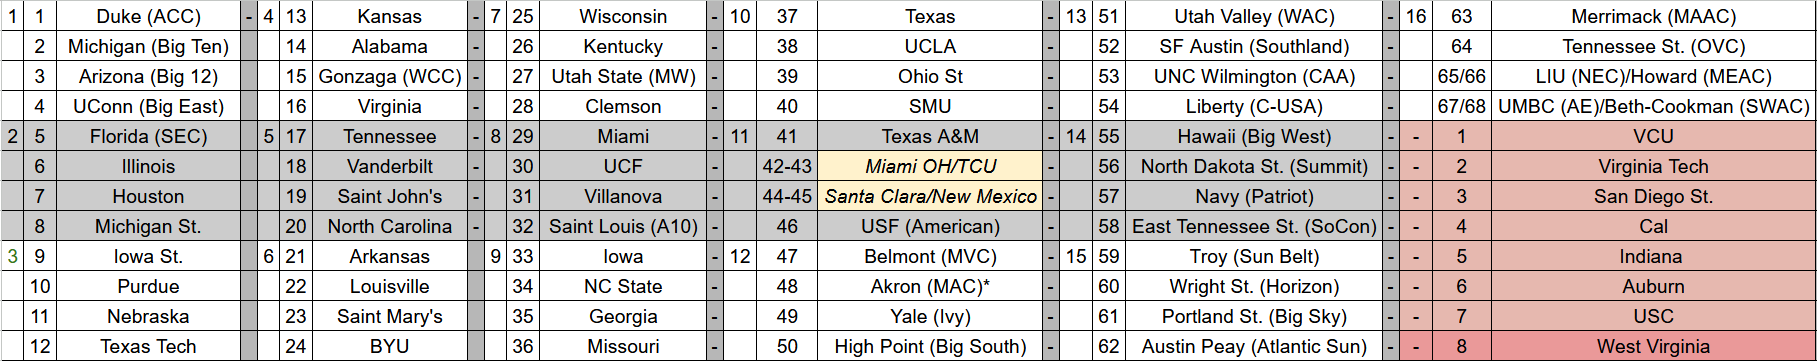Select the Kansas cell
This screenshot has width=1817, height=361.
pos(389,16)
